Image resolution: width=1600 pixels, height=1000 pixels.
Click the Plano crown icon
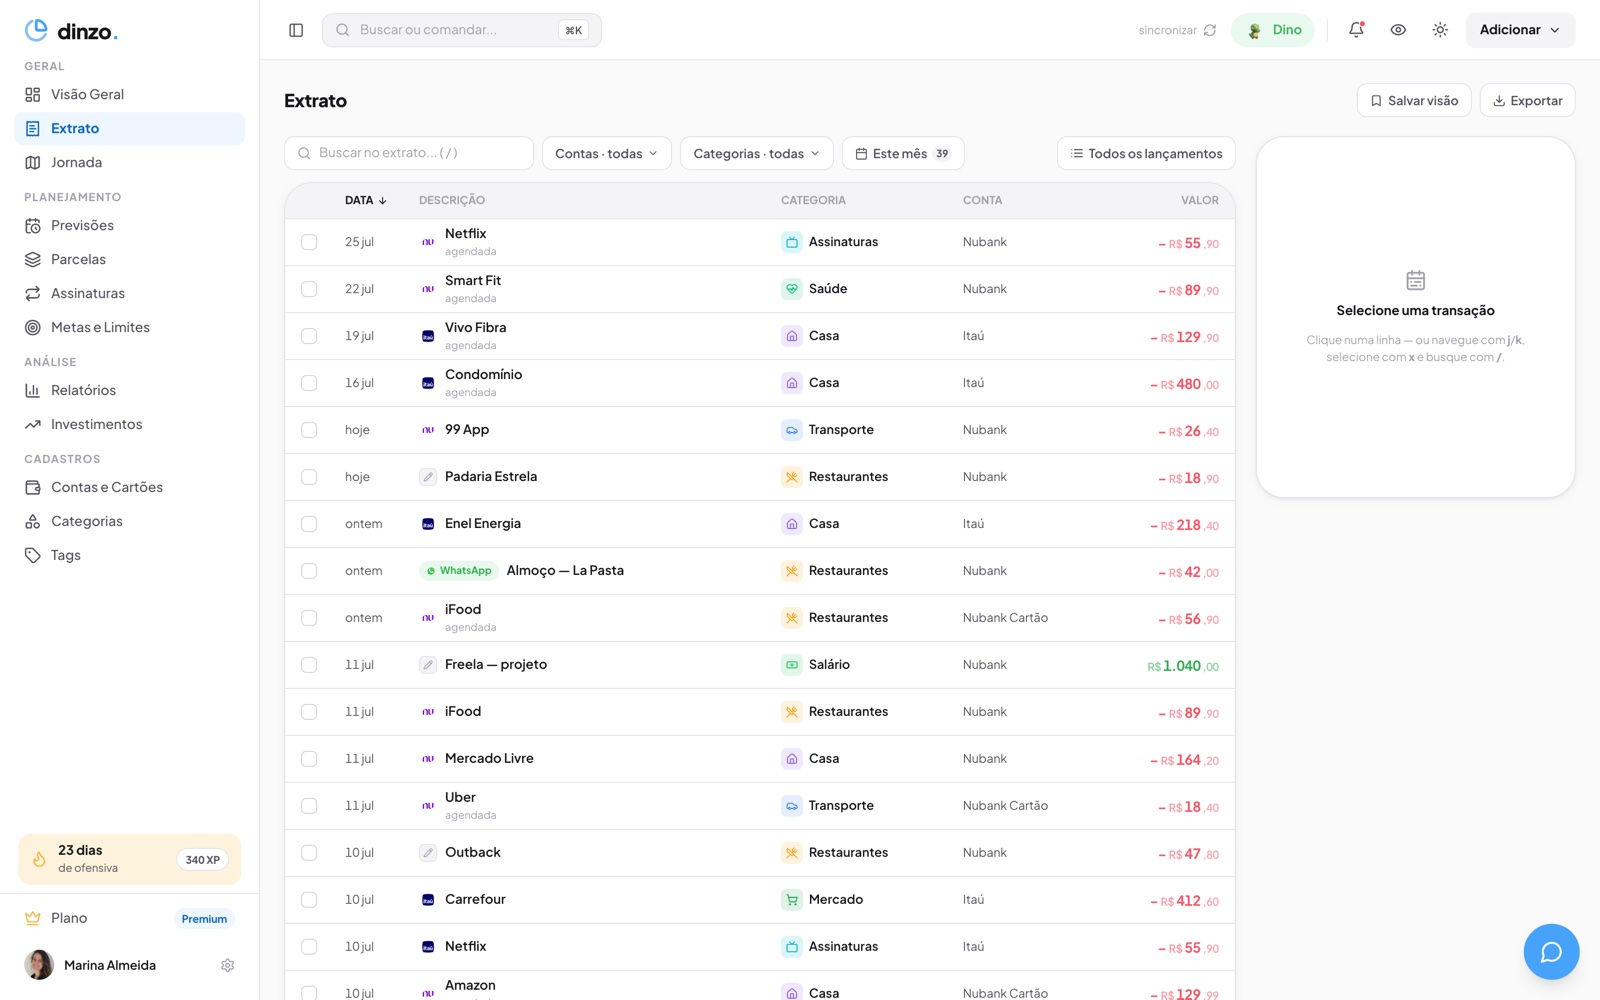point(33,918)
